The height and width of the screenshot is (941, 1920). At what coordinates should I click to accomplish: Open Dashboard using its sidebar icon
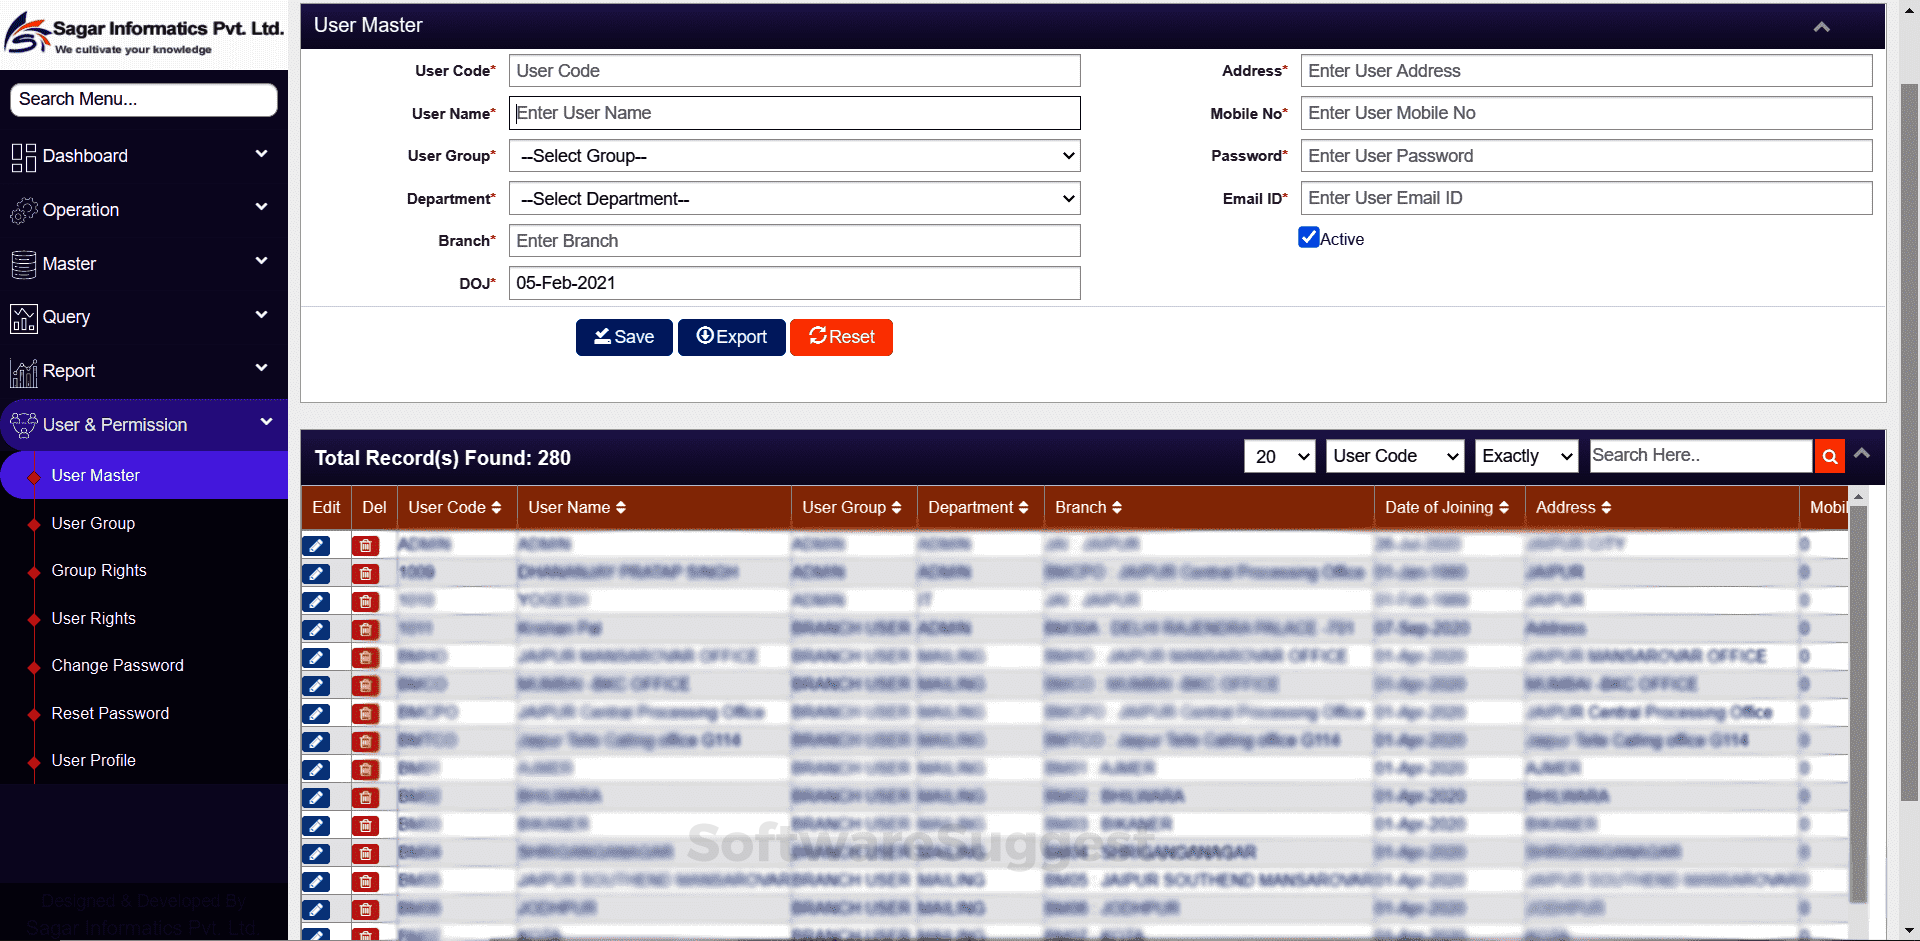click(22, 156)
